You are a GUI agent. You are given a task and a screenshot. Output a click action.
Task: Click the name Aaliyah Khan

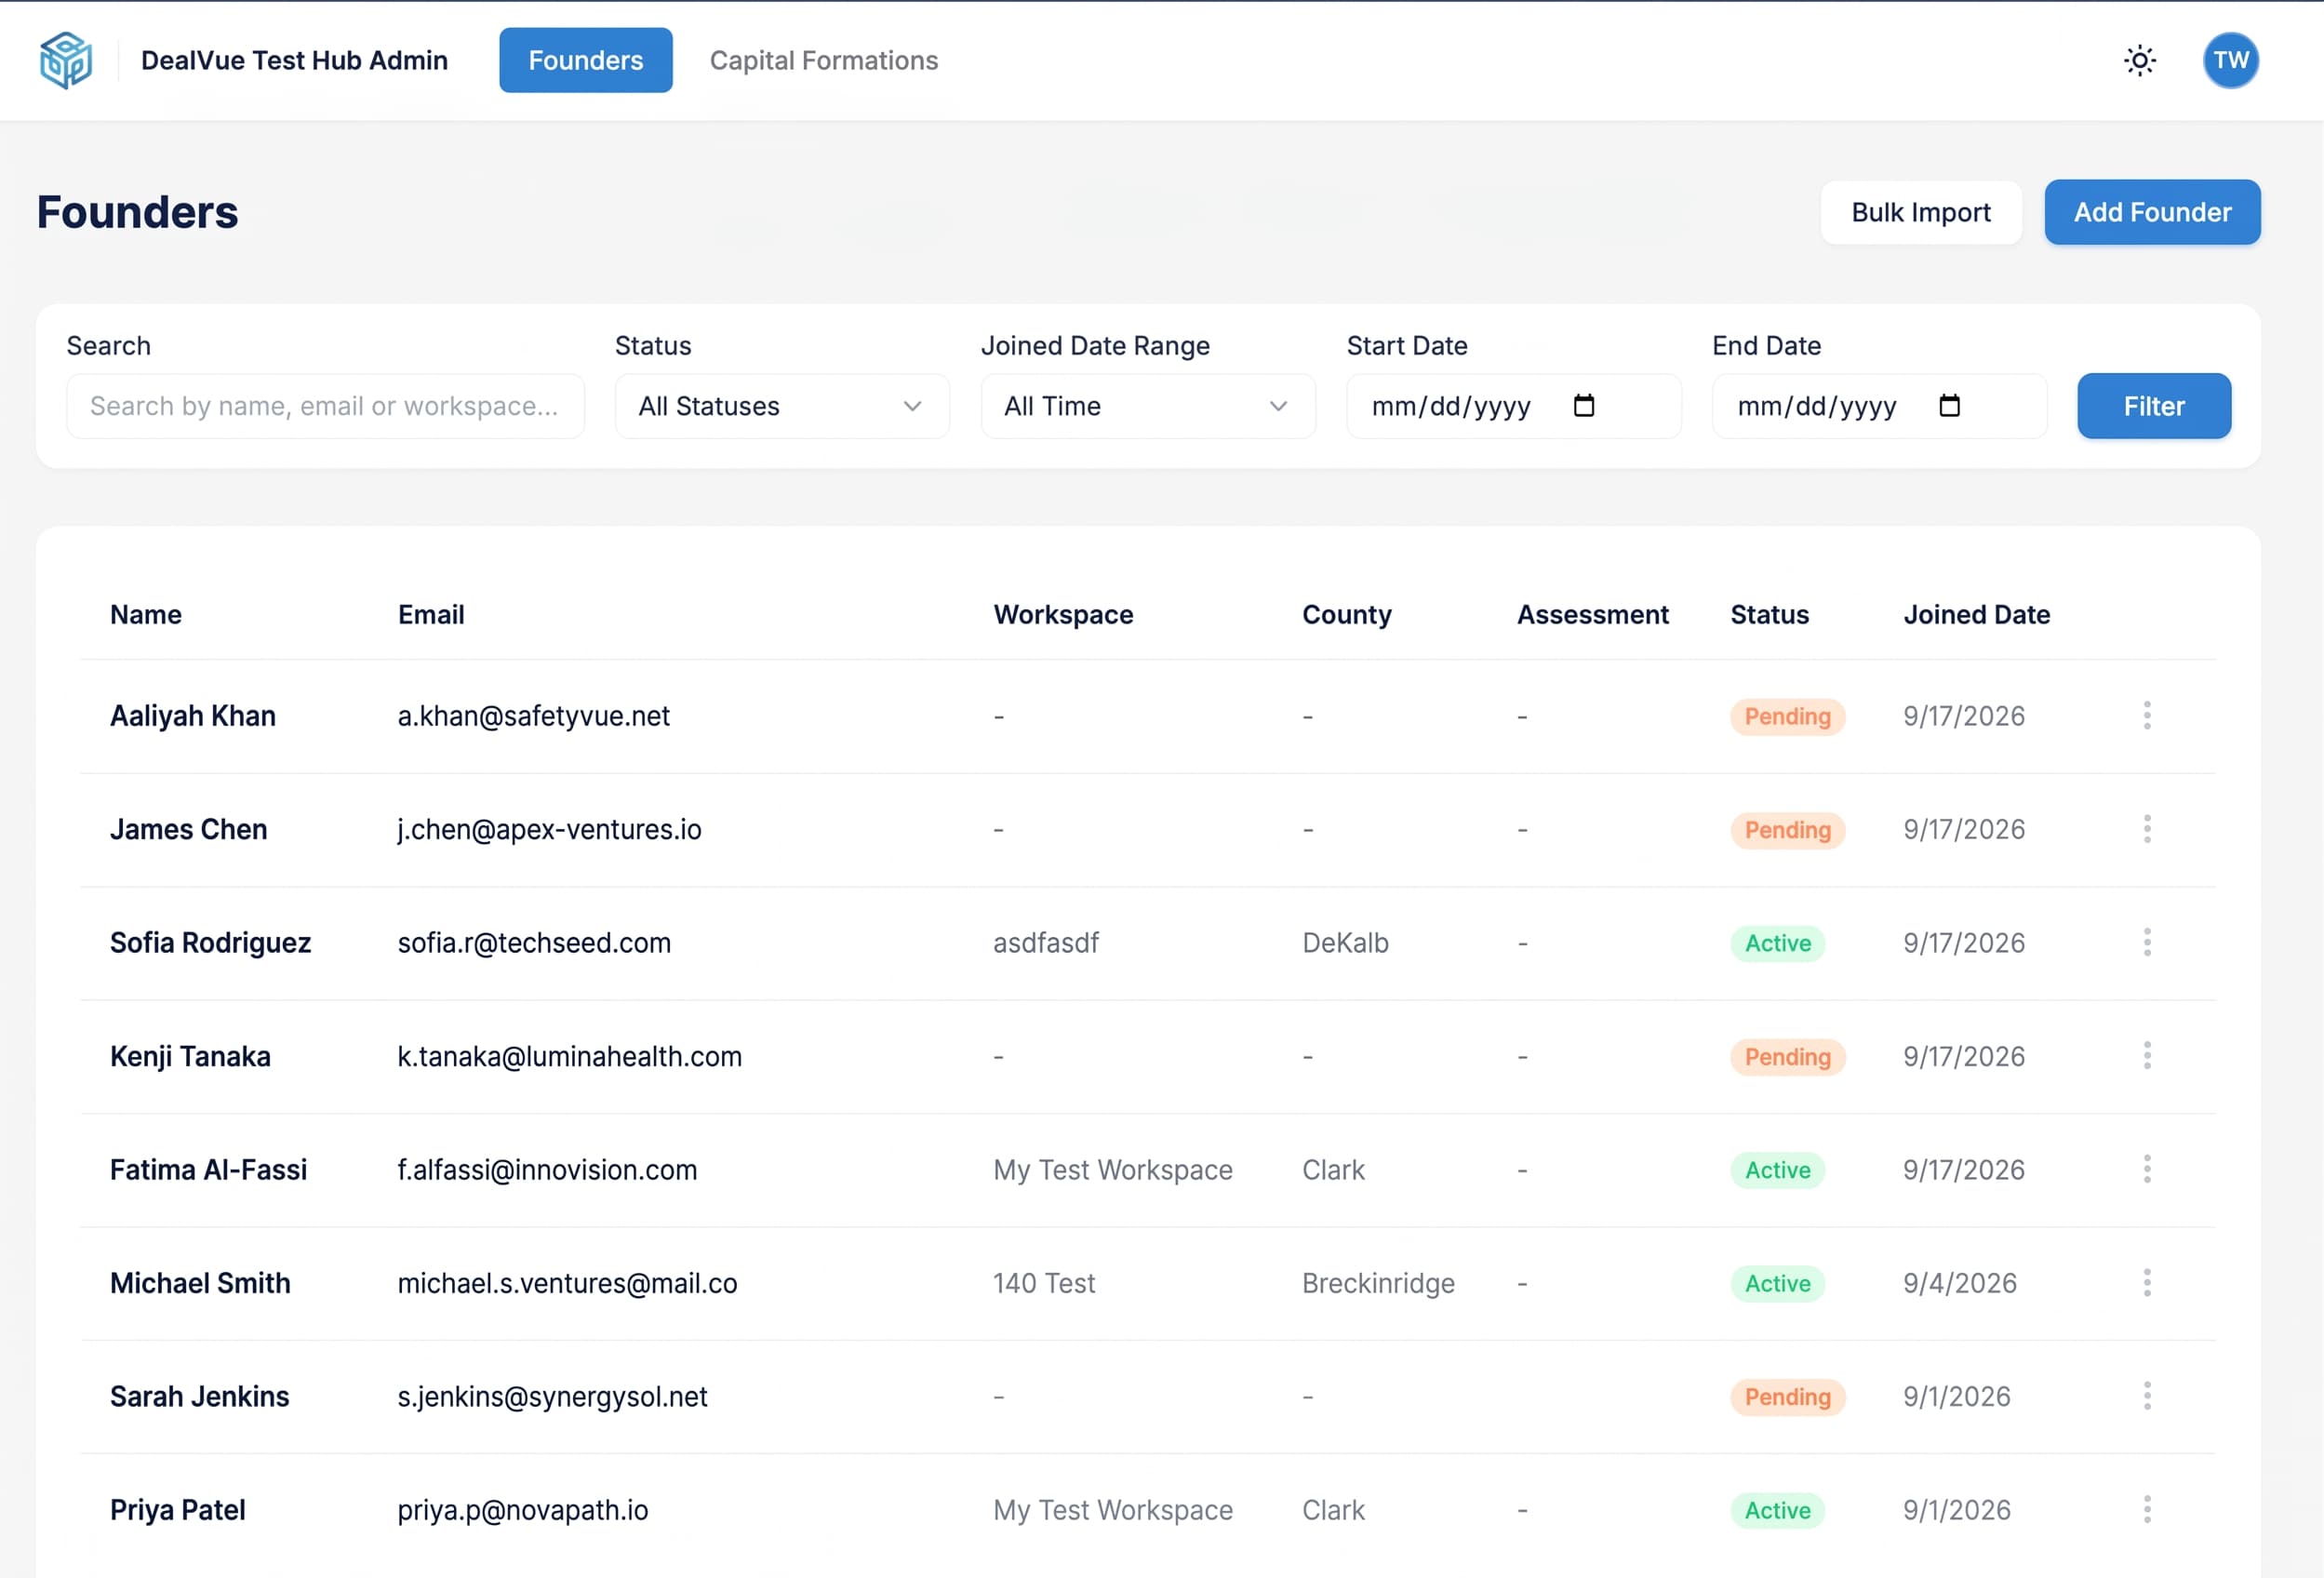pyautogui.click(x=193, y=716)
